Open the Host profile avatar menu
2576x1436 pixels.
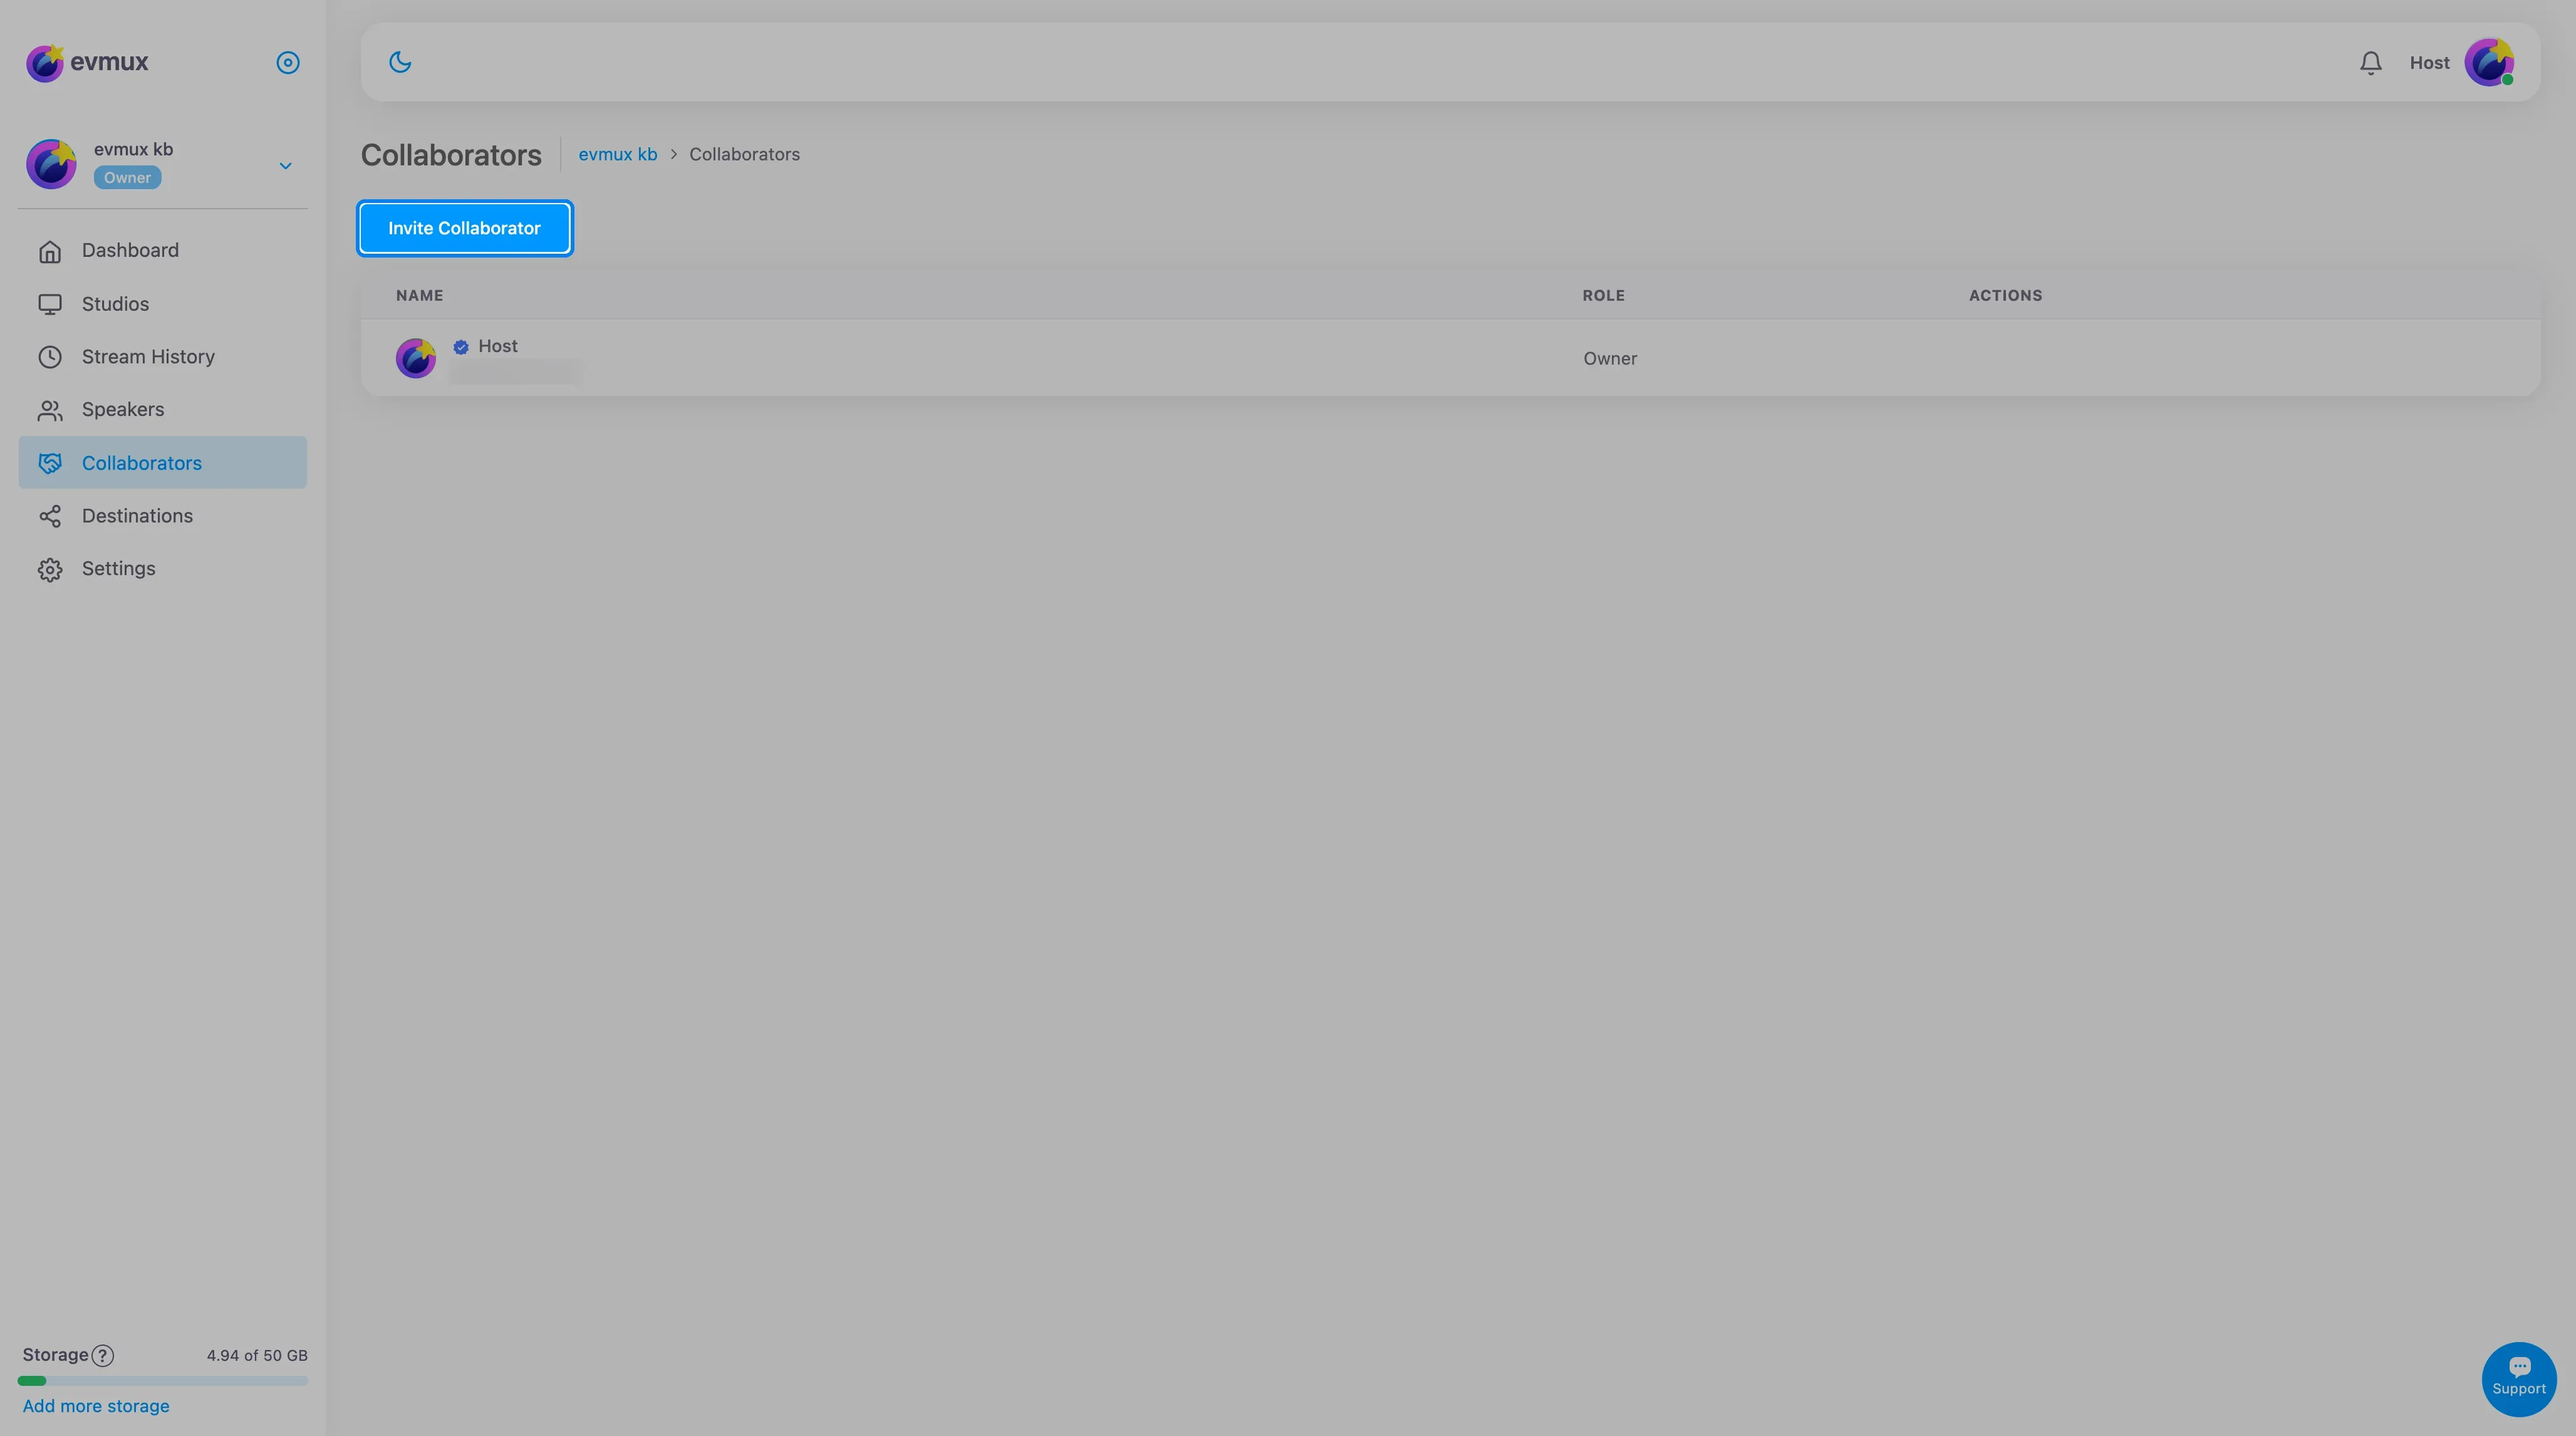2489,62
